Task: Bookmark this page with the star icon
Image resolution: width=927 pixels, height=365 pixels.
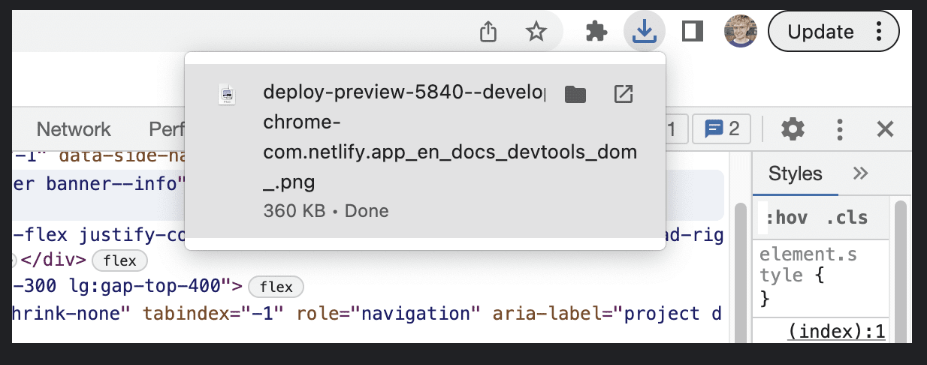Action: coord(536,31)
